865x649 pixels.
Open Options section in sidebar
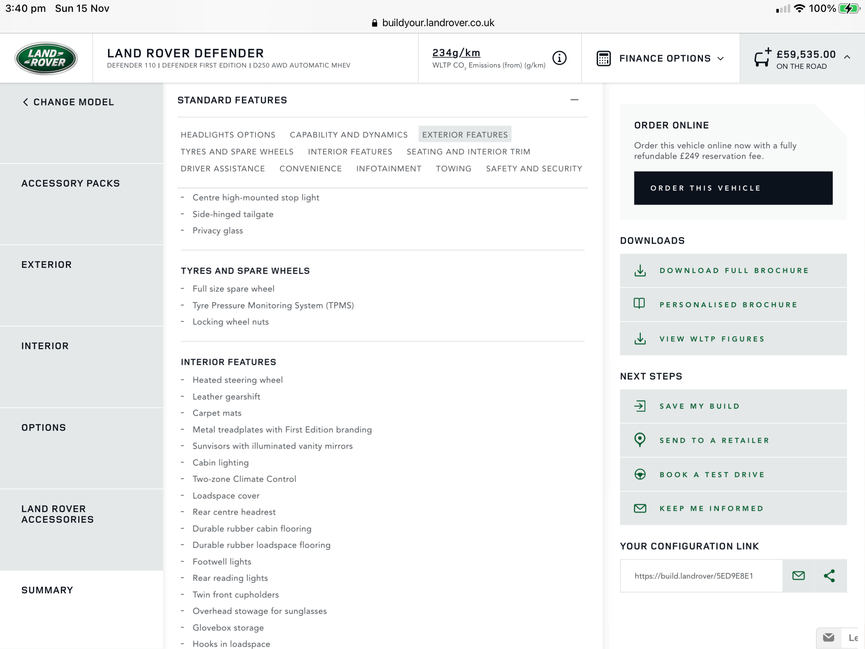point(82,449)
